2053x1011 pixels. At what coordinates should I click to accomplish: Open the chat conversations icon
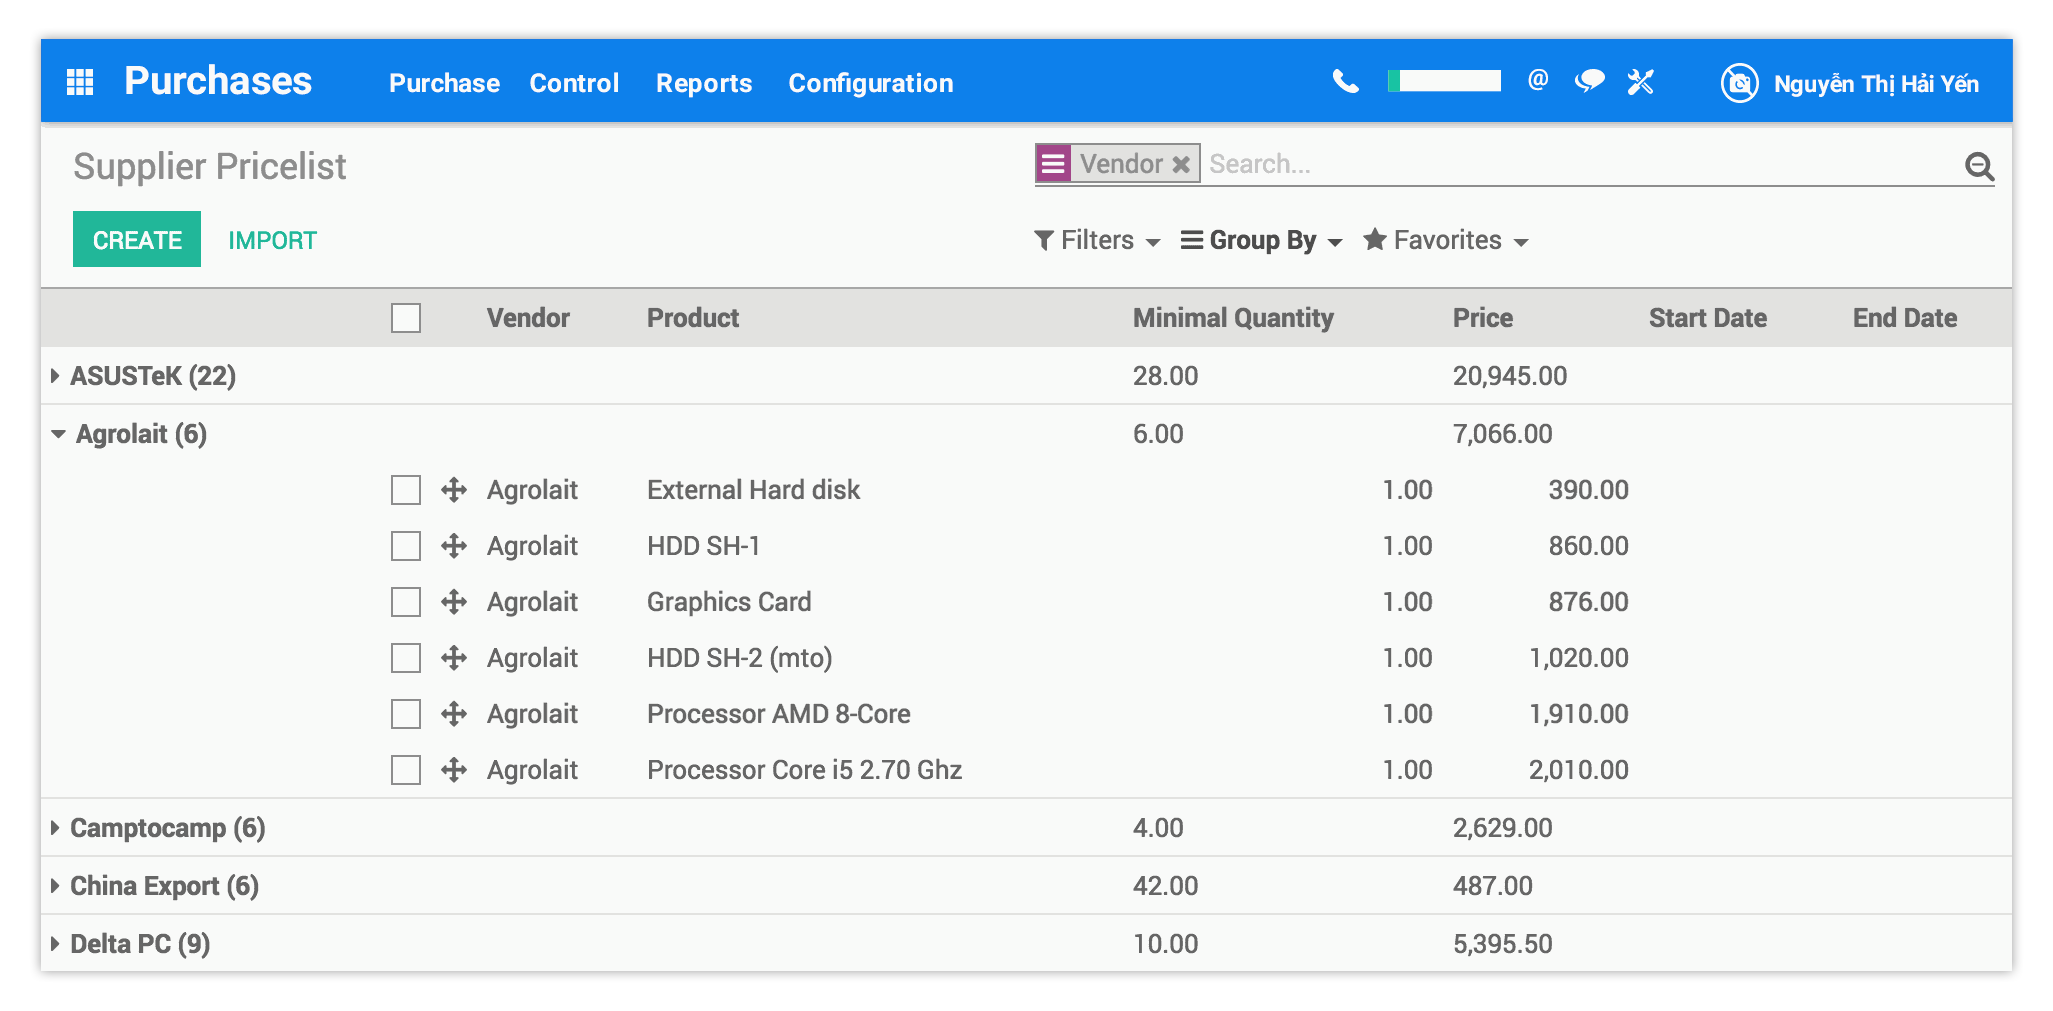[x=1589, y=82]
